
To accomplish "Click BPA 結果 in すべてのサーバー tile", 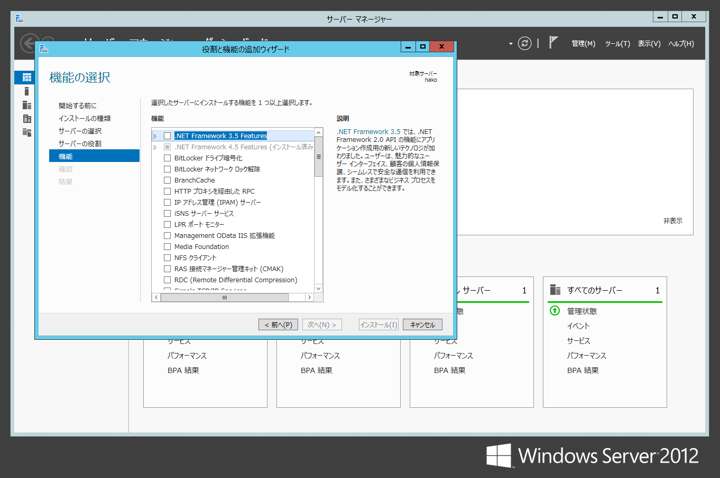I will pyautogui.click(x=583, y=370).
